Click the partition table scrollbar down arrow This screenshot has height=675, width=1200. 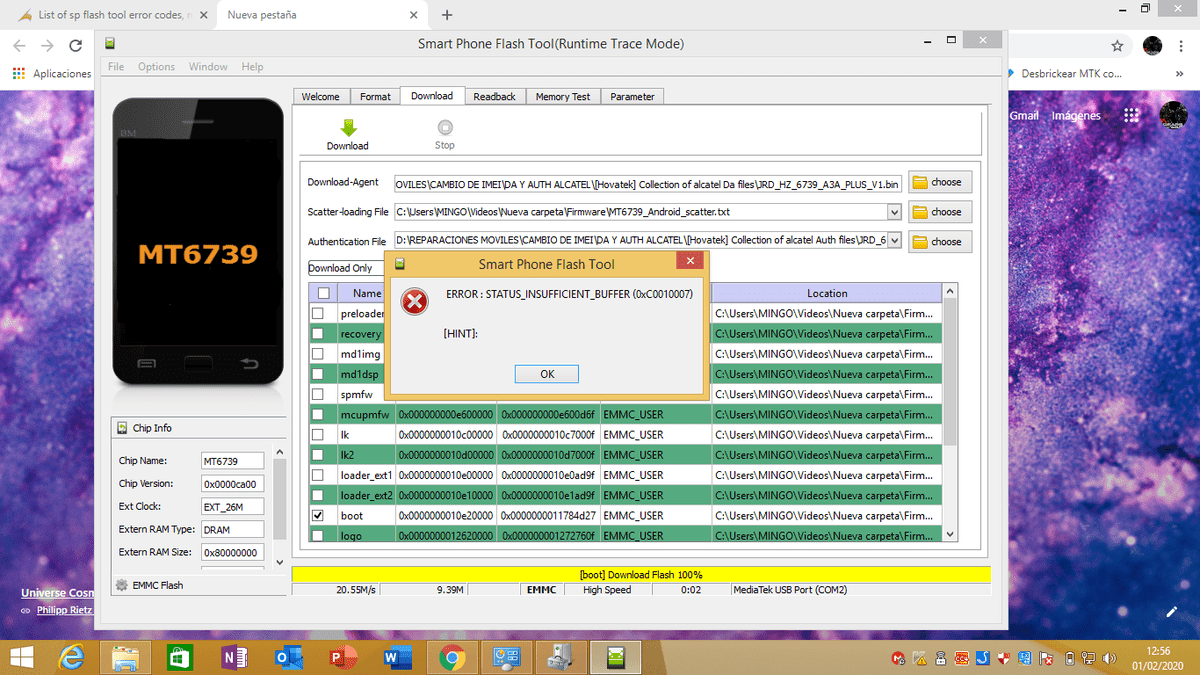pos(950,535)
